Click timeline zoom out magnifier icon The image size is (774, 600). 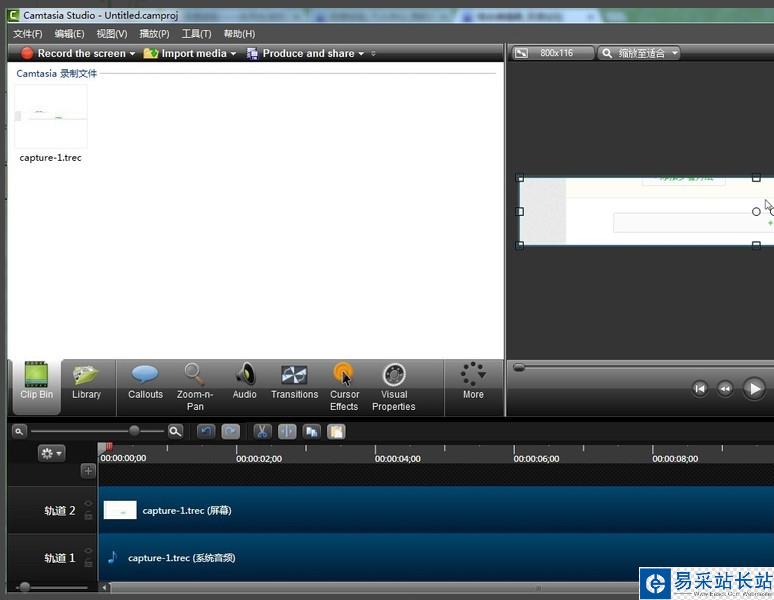click(x=19, y=432)
